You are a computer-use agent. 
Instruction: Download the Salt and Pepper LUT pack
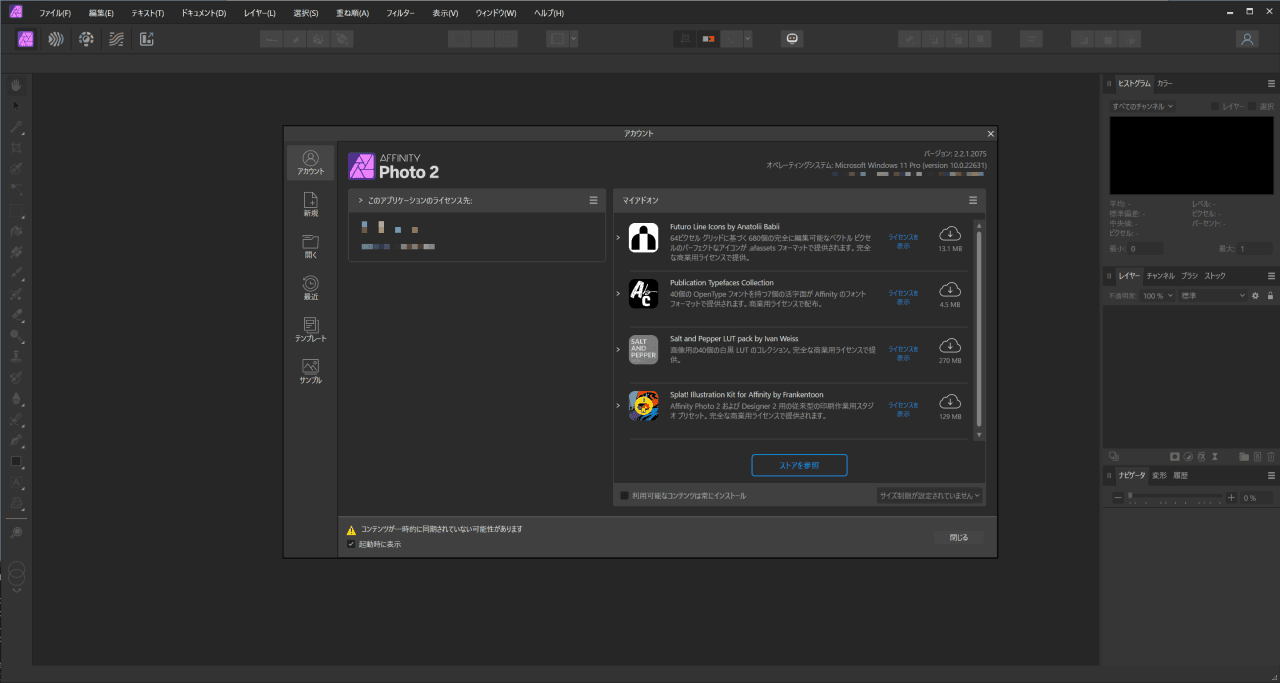point(949,346)
